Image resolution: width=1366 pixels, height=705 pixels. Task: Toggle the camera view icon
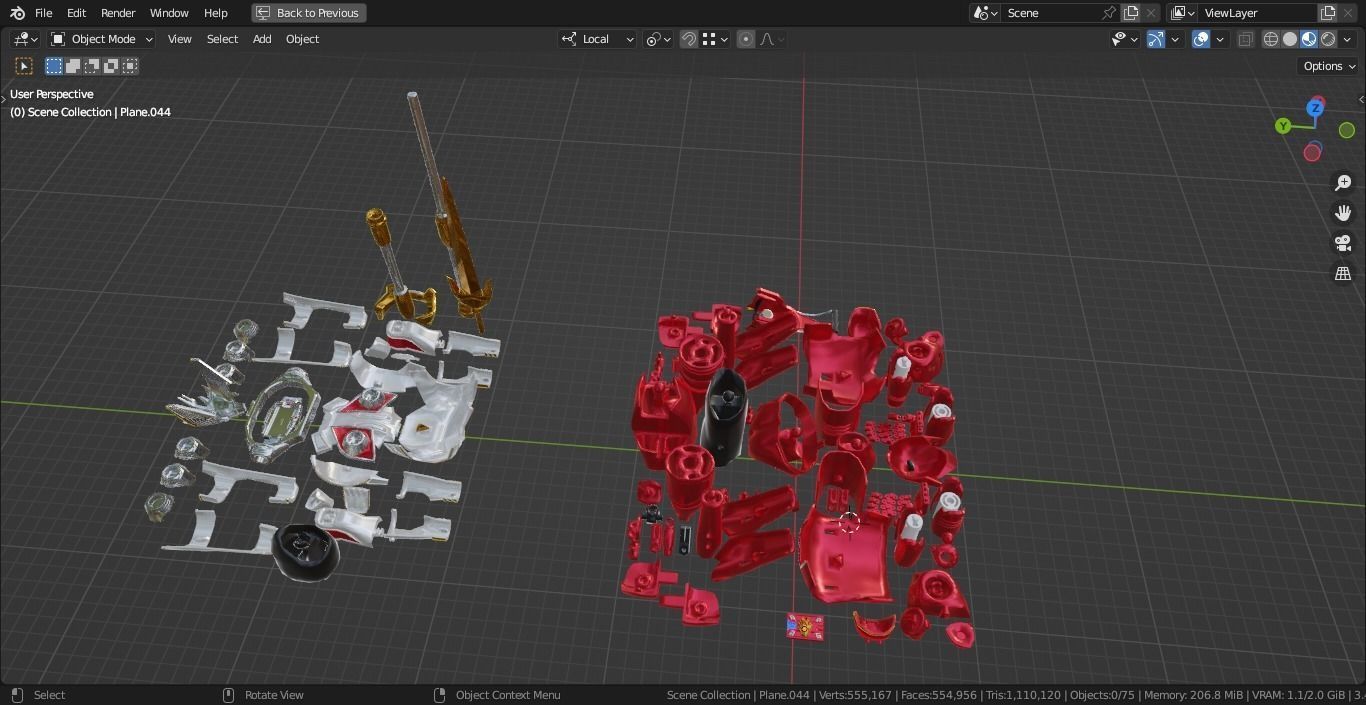pos(1343,243)
